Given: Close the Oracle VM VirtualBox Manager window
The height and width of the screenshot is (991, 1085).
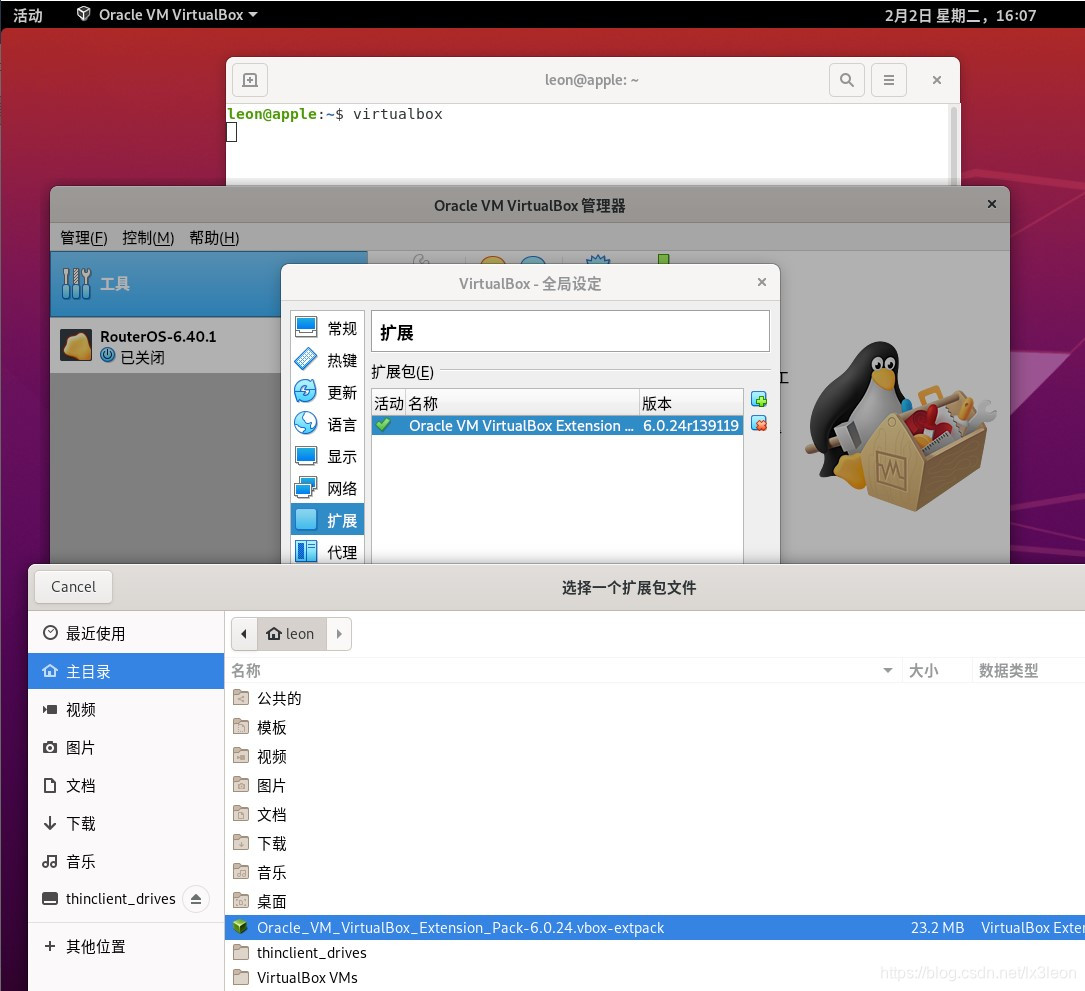Looking at the screenshot, I should 992,204.
